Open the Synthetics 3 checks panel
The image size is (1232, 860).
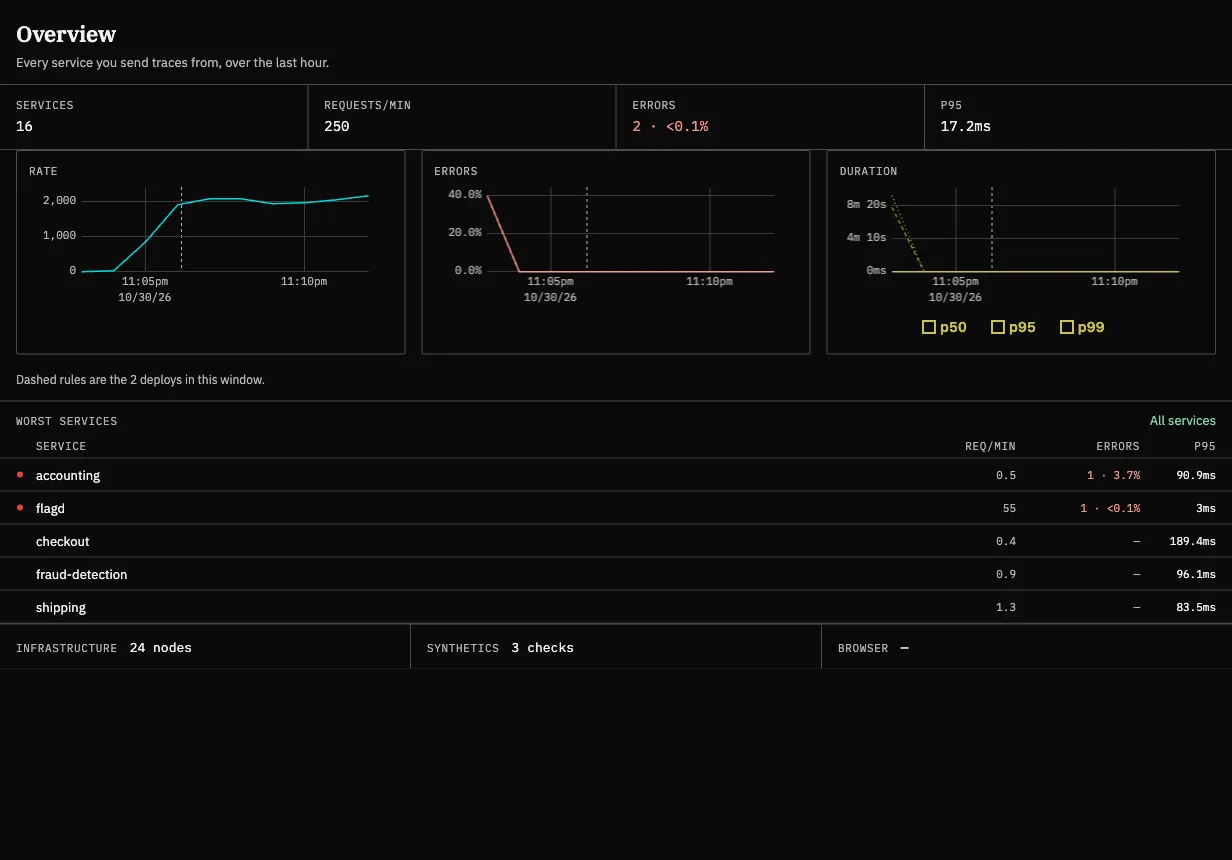616,647
